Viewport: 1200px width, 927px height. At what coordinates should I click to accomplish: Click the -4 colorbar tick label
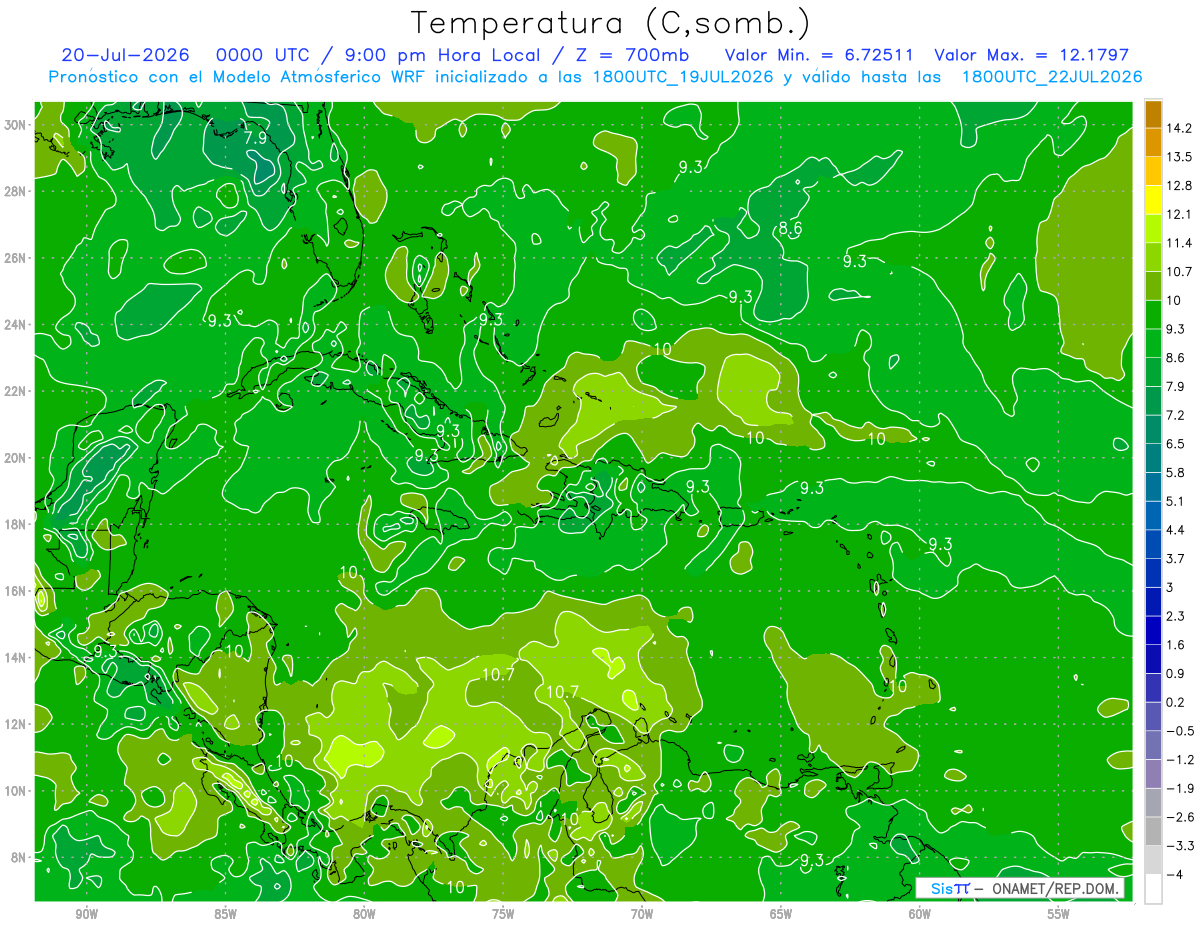point(1175,874)
